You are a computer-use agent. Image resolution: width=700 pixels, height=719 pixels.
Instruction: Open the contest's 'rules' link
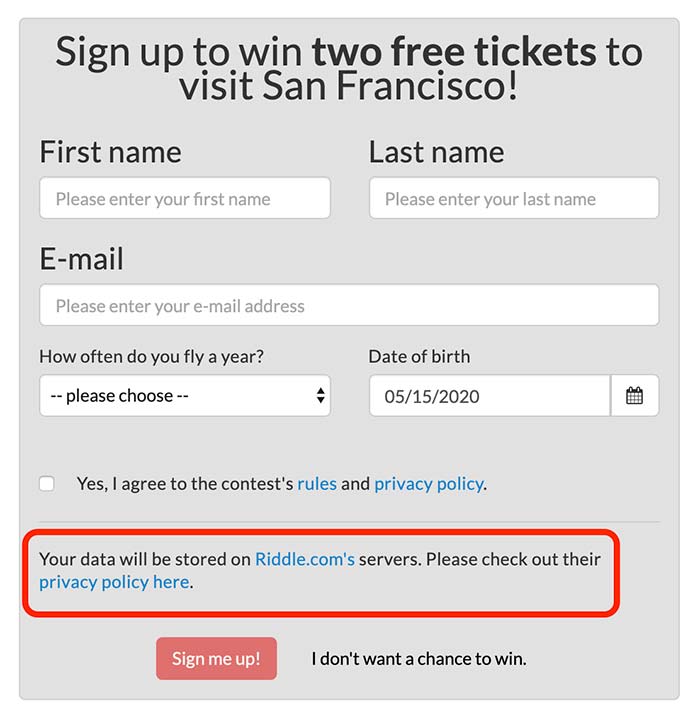(317, 484)
